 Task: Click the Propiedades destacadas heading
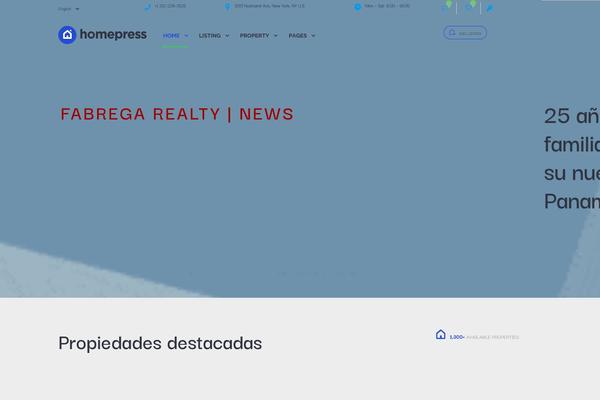160,343
